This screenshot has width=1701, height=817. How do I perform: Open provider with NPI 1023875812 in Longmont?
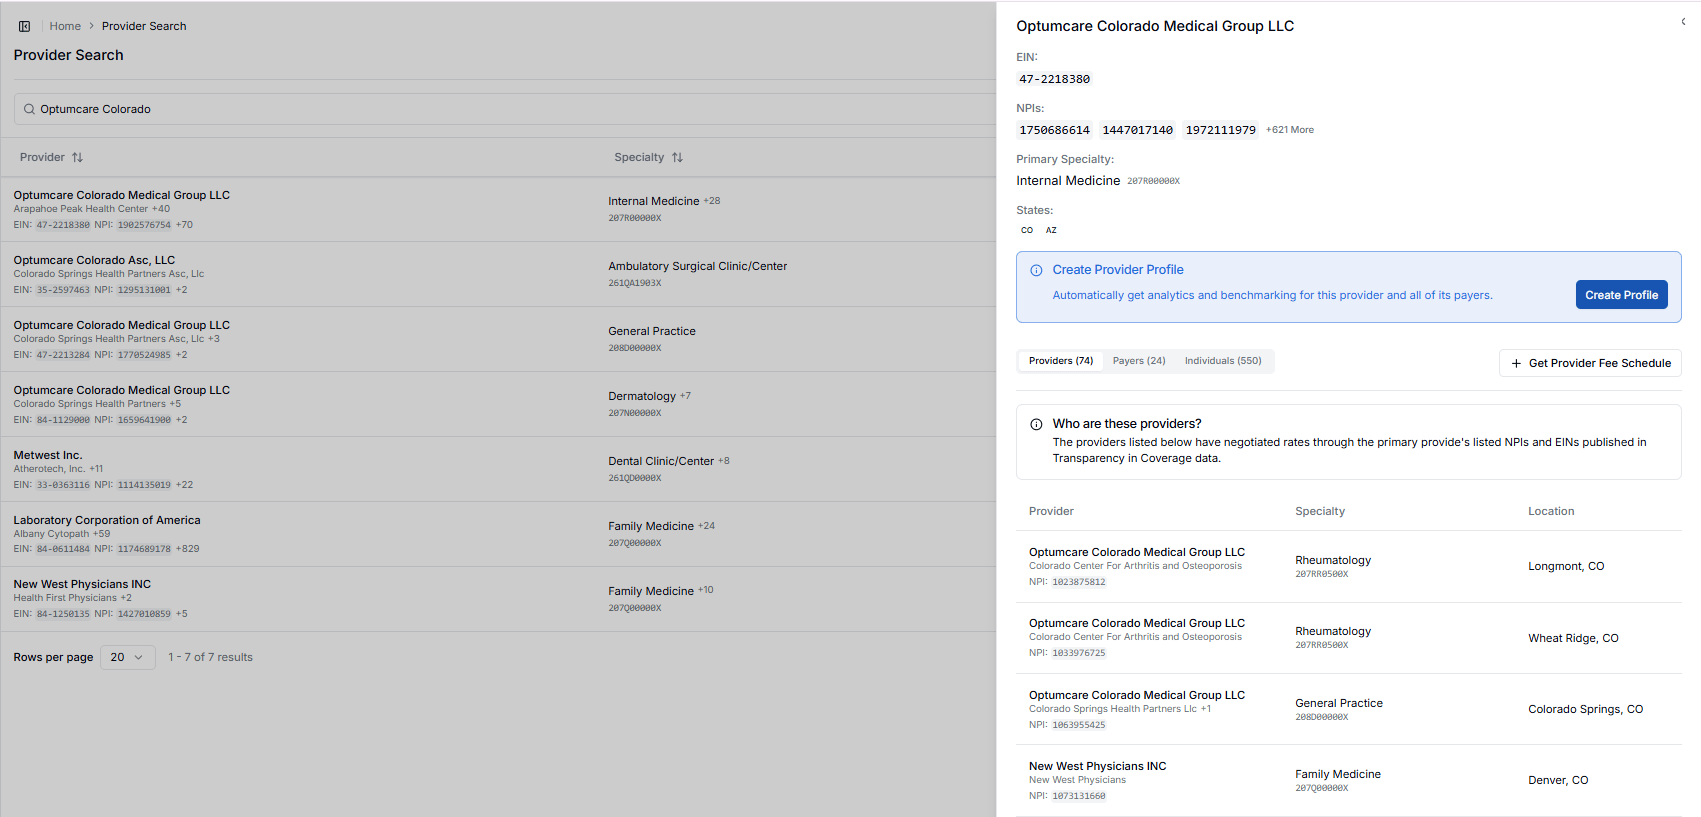pos(1349,566)
